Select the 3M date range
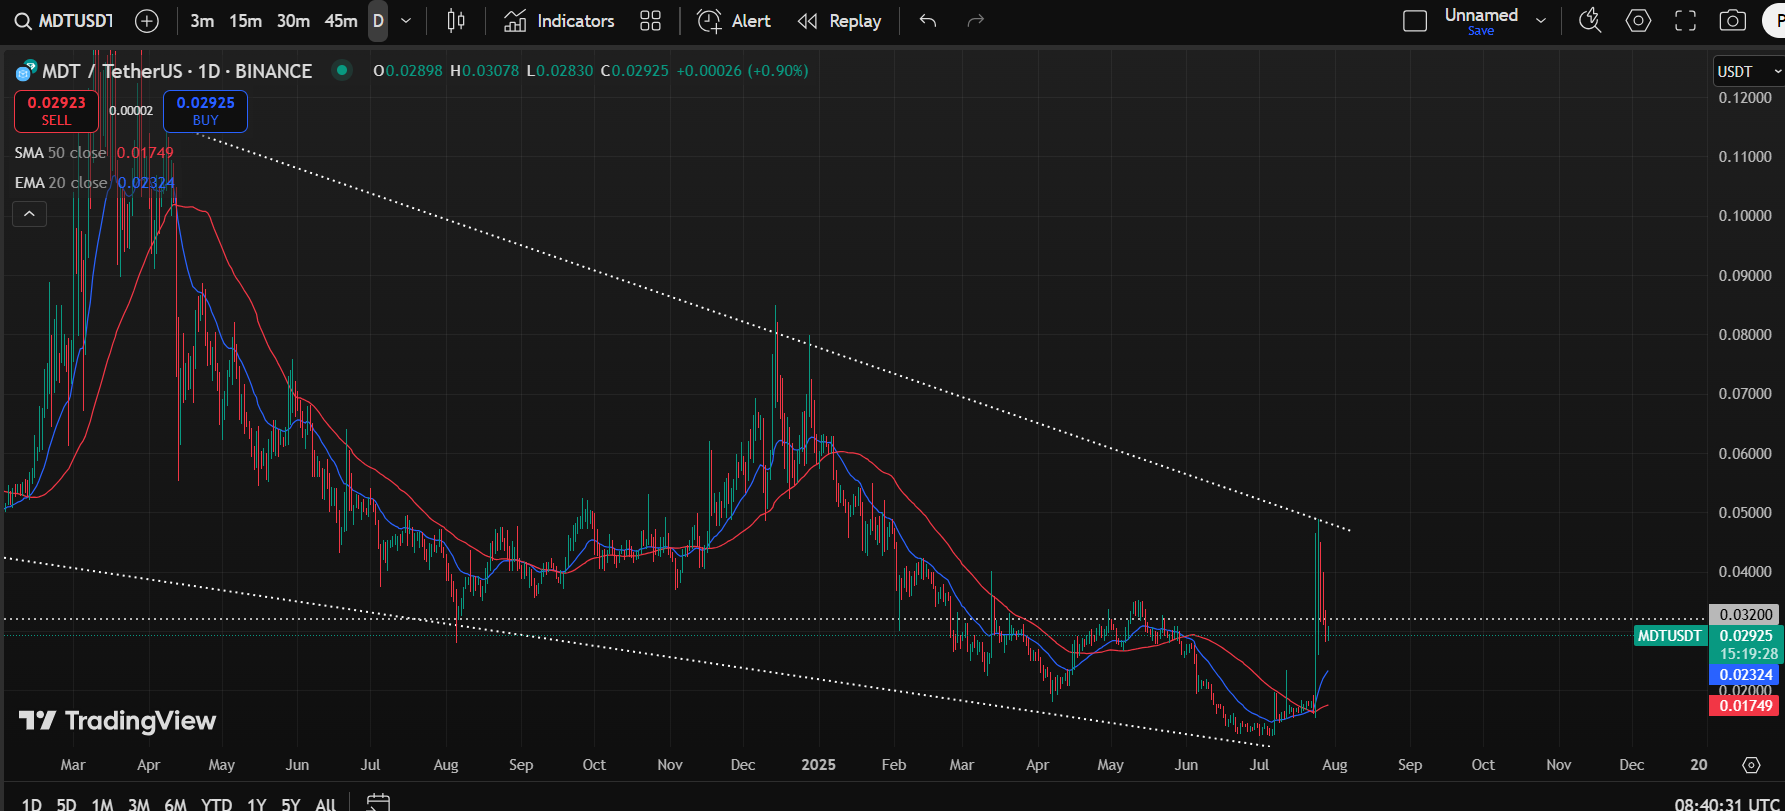The width and height of the screenshot is (1785, 811). tap(139, 804)
